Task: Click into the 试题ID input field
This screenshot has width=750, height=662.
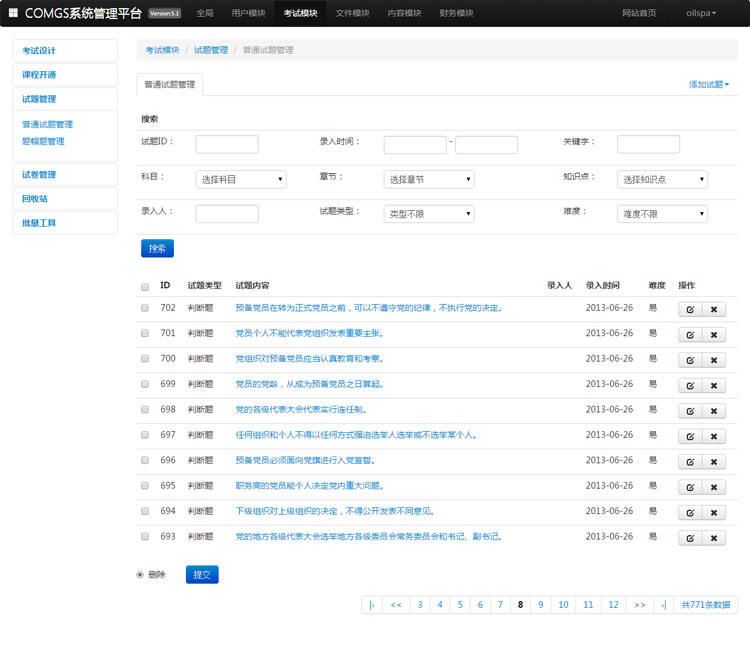Action: (x=227, y=144)
